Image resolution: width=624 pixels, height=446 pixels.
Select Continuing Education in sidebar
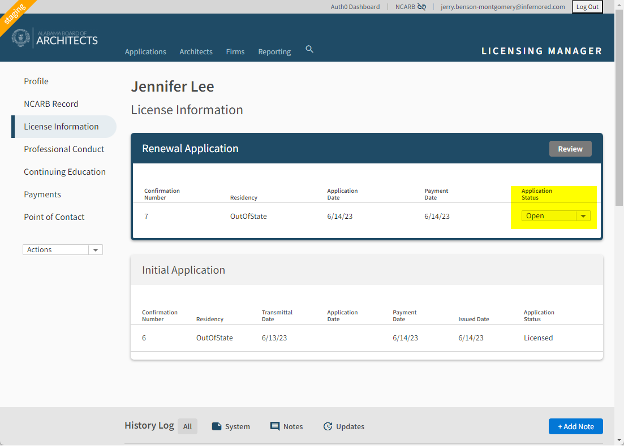click(64, 172)
